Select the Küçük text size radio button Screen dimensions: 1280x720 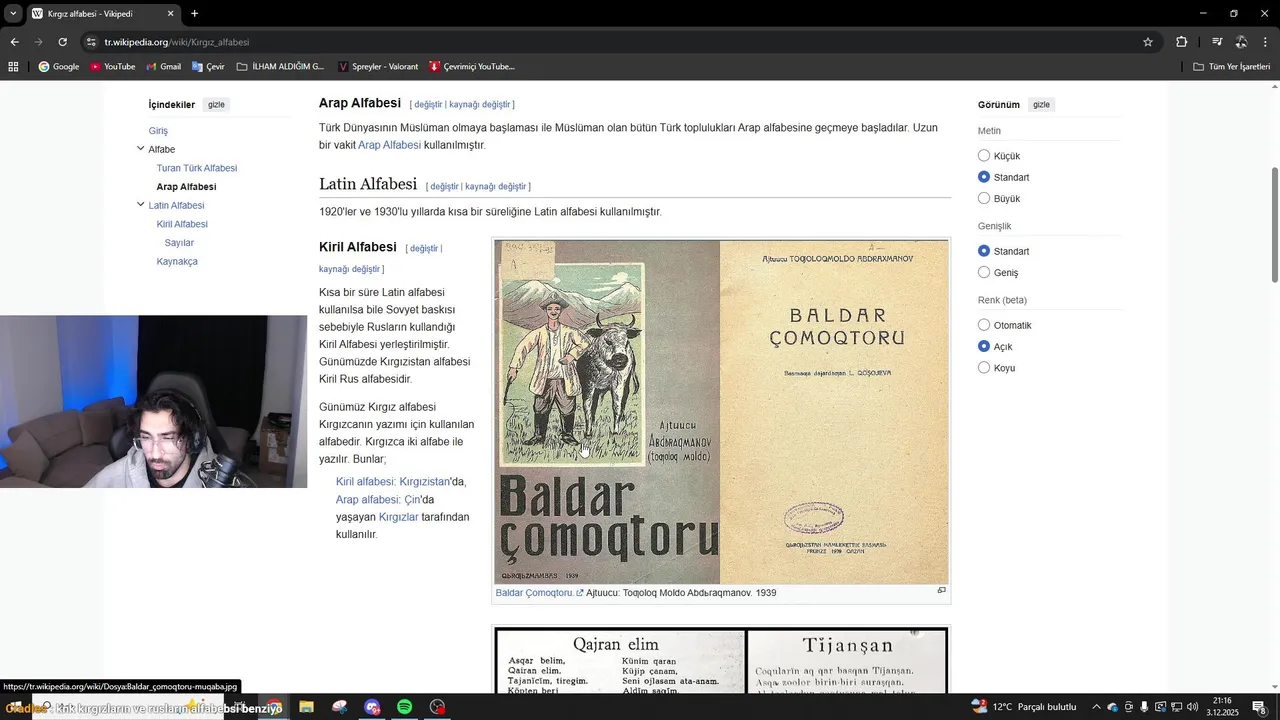click(x=984, y=156)
